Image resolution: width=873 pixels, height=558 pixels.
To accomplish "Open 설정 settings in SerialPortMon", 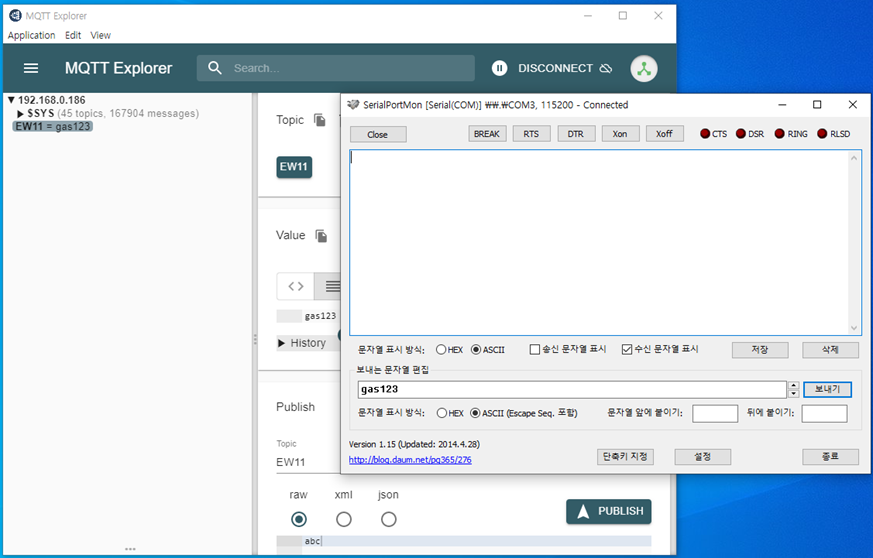I will [x=703, y=457].
